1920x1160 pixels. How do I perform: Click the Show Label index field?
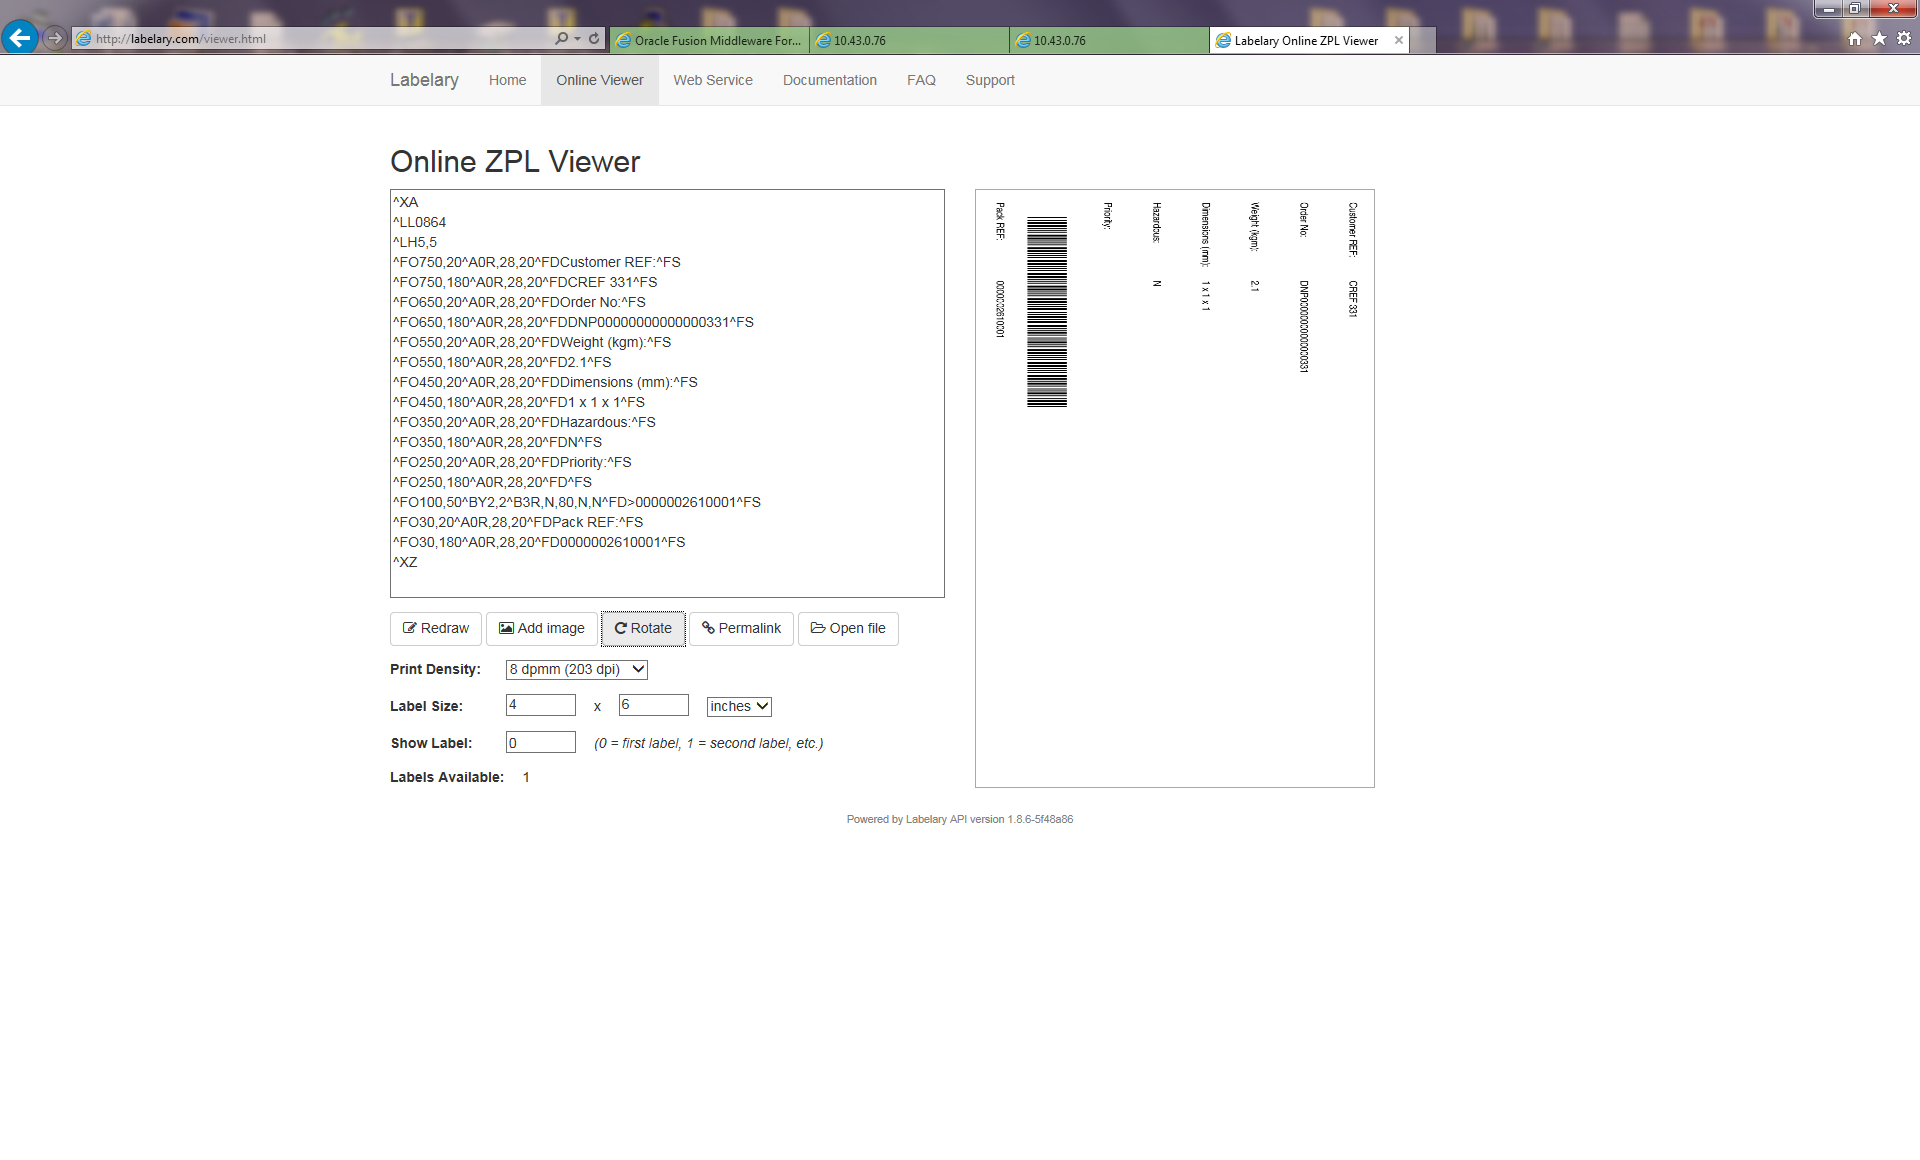(x=541, y=742)
